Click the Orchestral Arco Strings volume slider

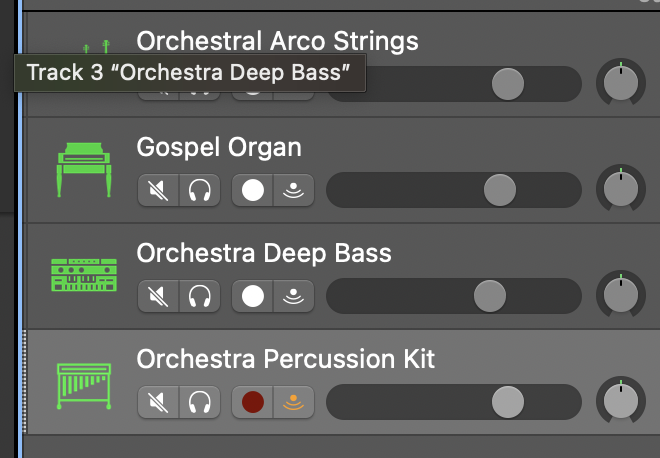pos(508,84)
